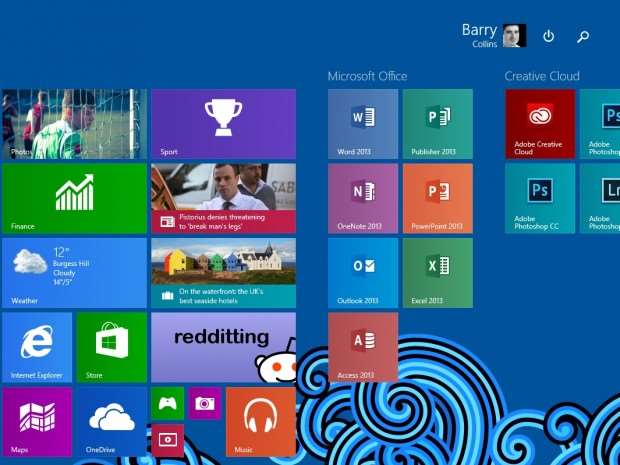Open the small Video tile
Viewport: 620px width, 465px height.
pos(168,440)
